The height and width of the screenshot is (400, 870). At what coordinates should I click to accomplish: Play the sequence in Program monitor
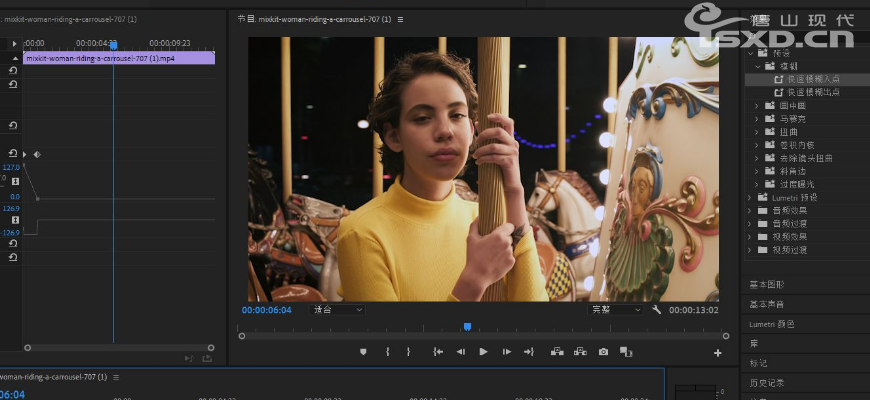click(x=483, y=352)
